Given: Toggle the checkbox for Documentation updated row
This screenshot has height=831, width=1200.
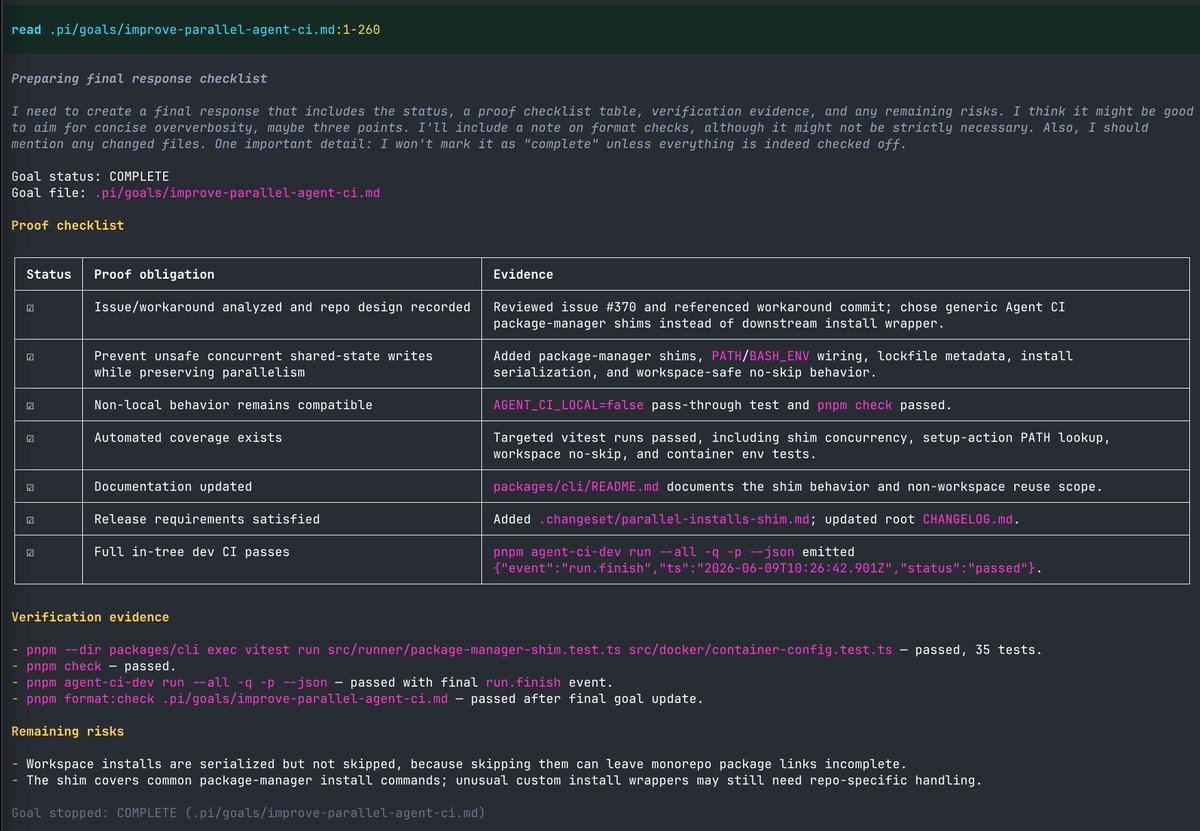Looking at the screenshot, I should (x=31, y=486).
